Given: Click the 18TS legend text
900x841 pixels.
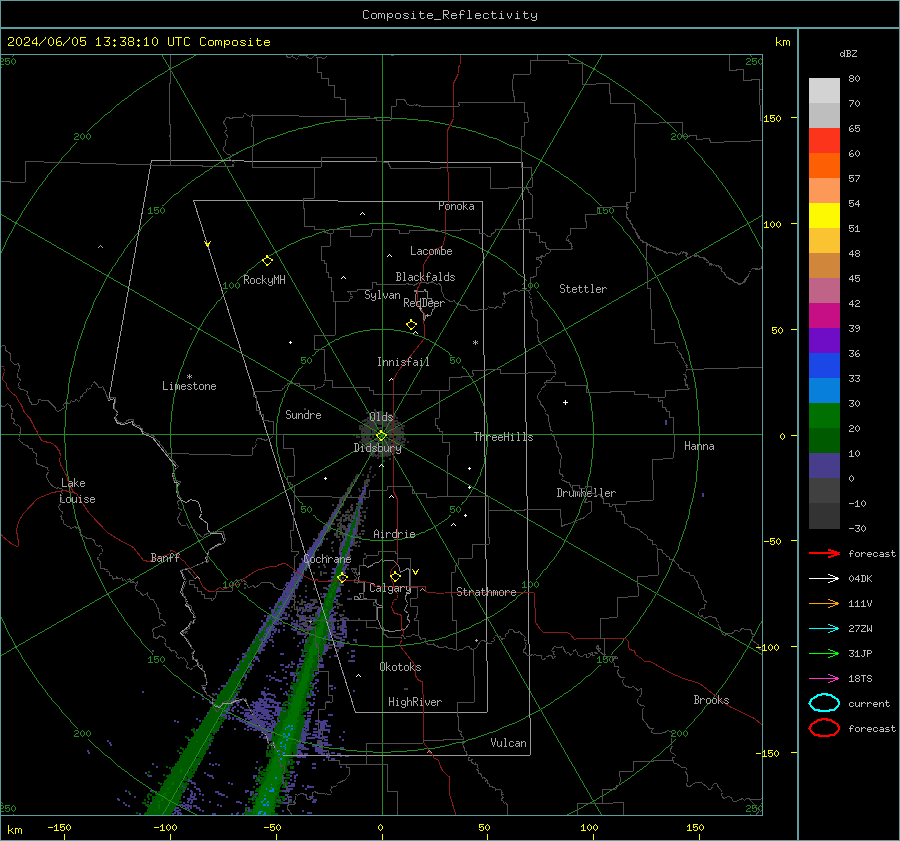Looking at the screenshot, I should [860, 679].
